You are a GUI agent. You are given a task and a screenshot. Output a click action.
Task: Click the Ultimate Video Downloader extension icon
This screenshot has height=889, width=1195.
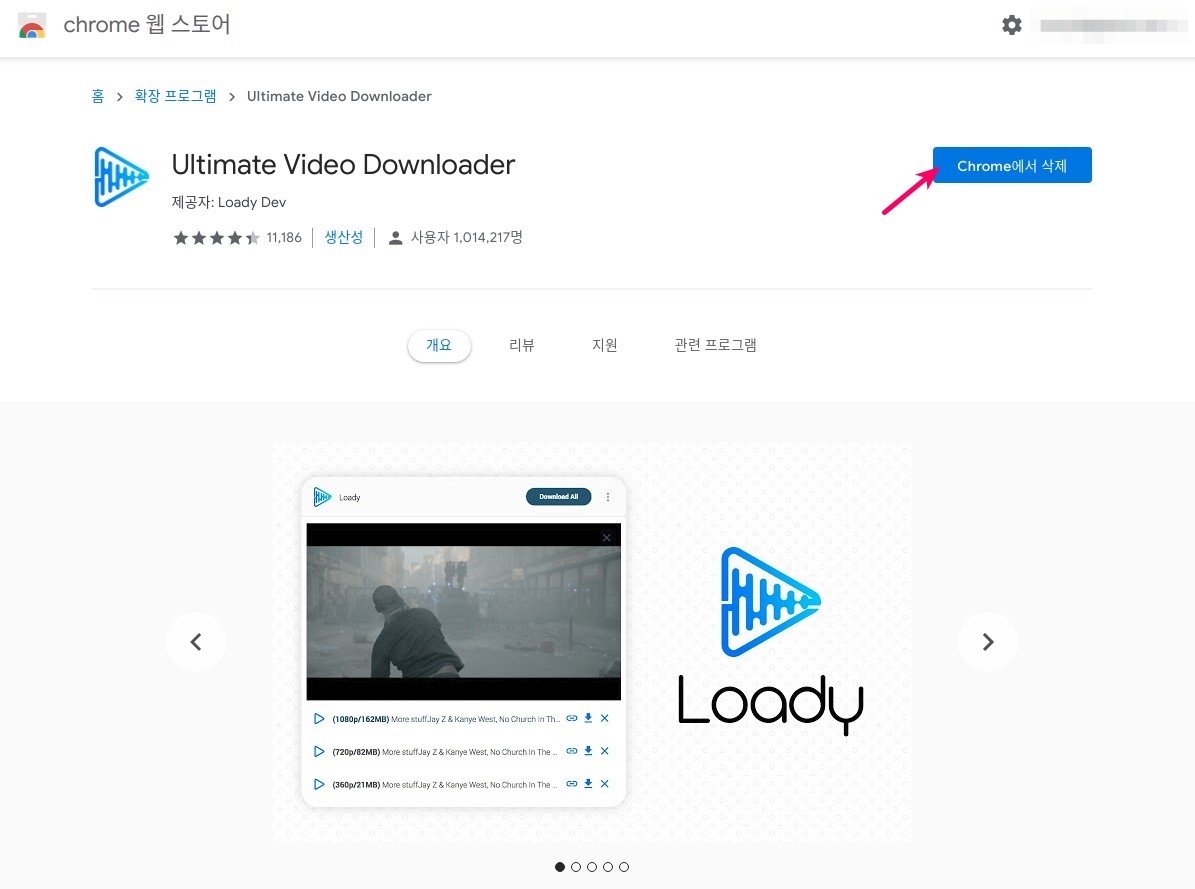pos(121,177)
